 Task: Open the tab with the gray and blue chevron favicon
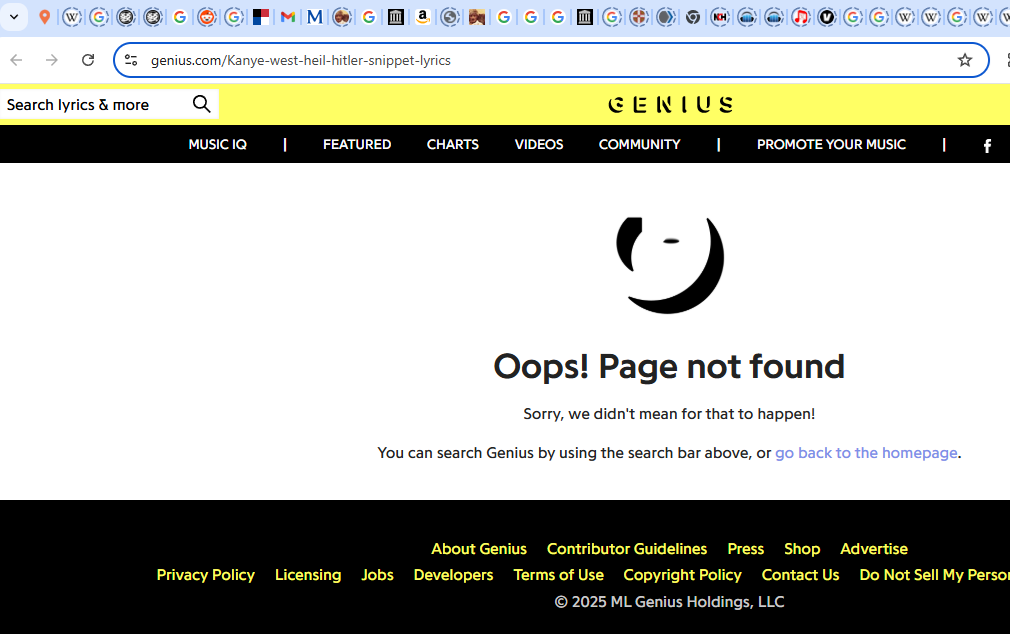(x=666, y=17)
